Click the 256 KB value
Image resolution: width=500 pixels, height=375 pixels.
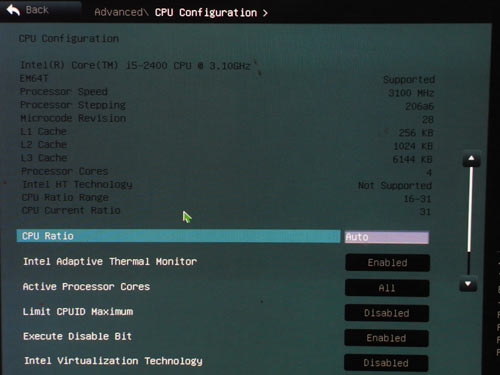416,133
